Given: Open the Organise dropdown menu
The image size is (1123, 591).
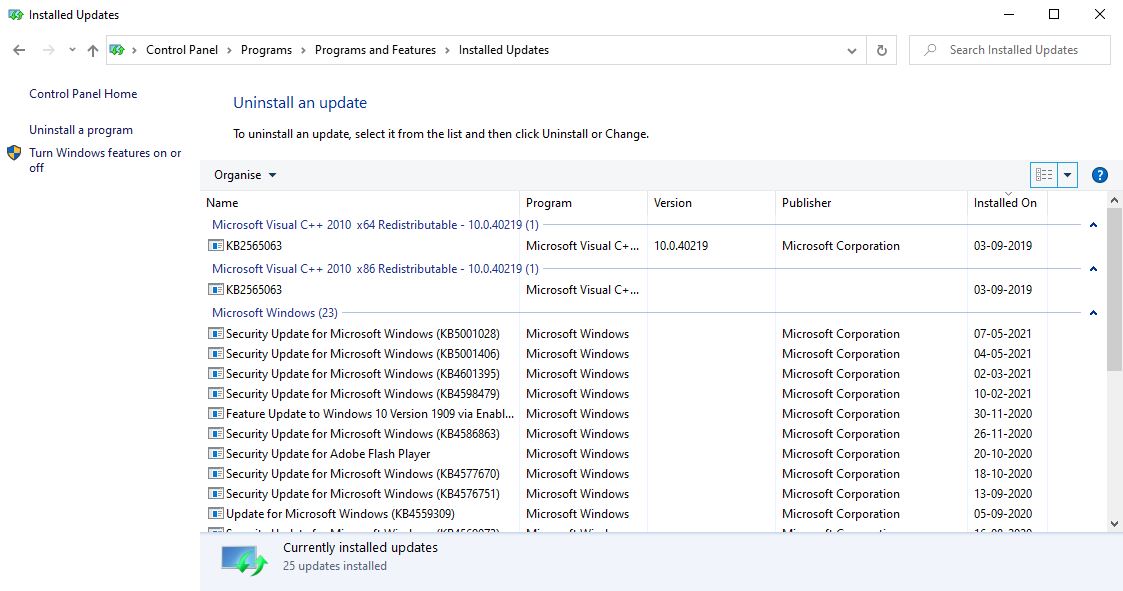Looking at the screenshot, I should (x=245, y=175).
